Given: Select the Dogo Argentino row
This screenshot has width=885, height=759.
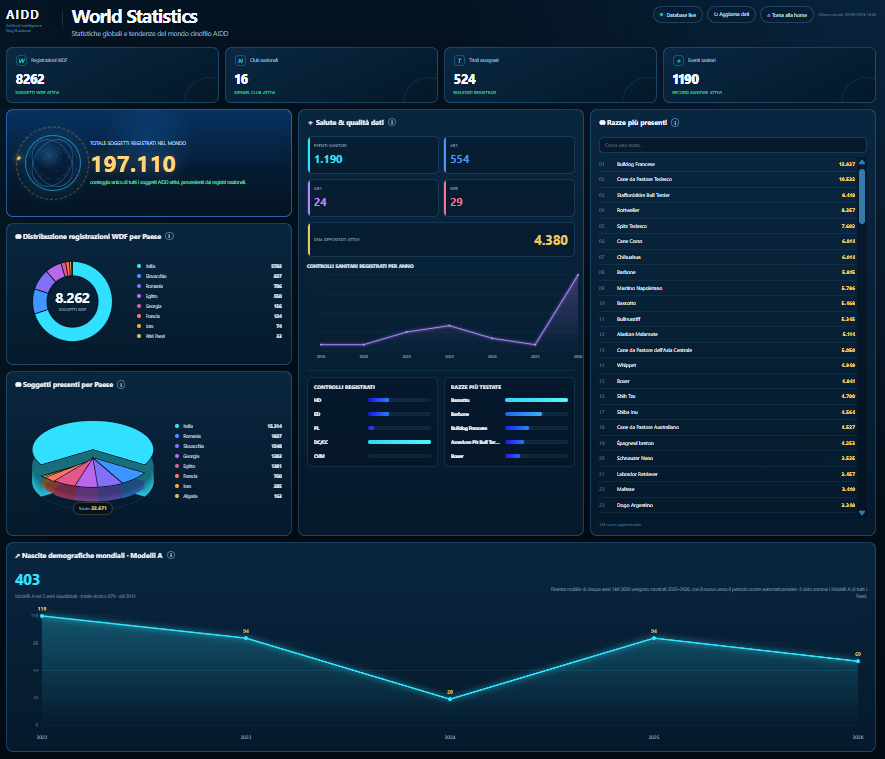Looking at the screenshot, I should click(727, 506).
